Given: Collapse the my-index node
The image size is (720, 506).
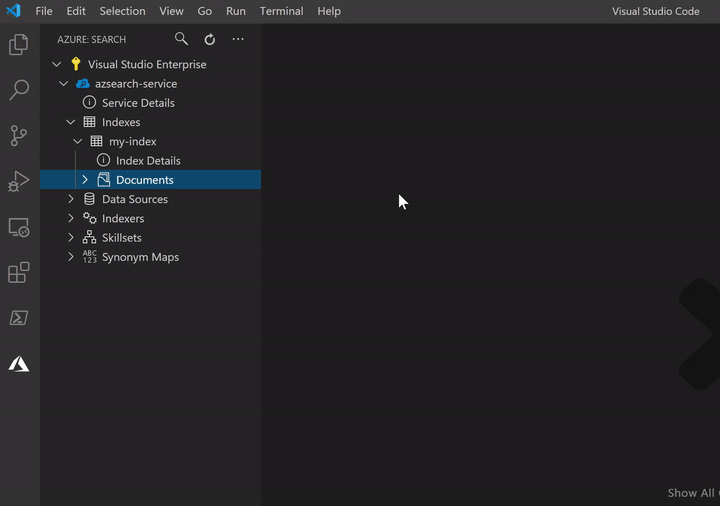Looking at the screenshot, I should (78, 141).
